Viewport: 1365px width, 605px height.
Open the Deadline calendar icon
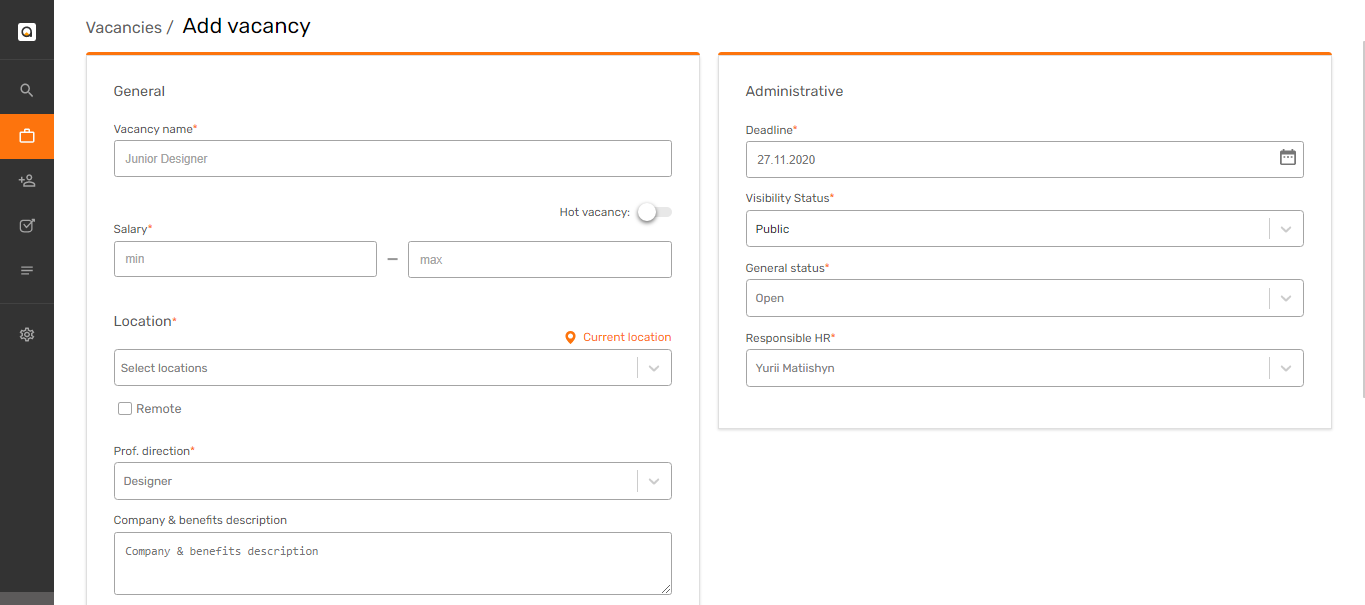(1288, 158)
